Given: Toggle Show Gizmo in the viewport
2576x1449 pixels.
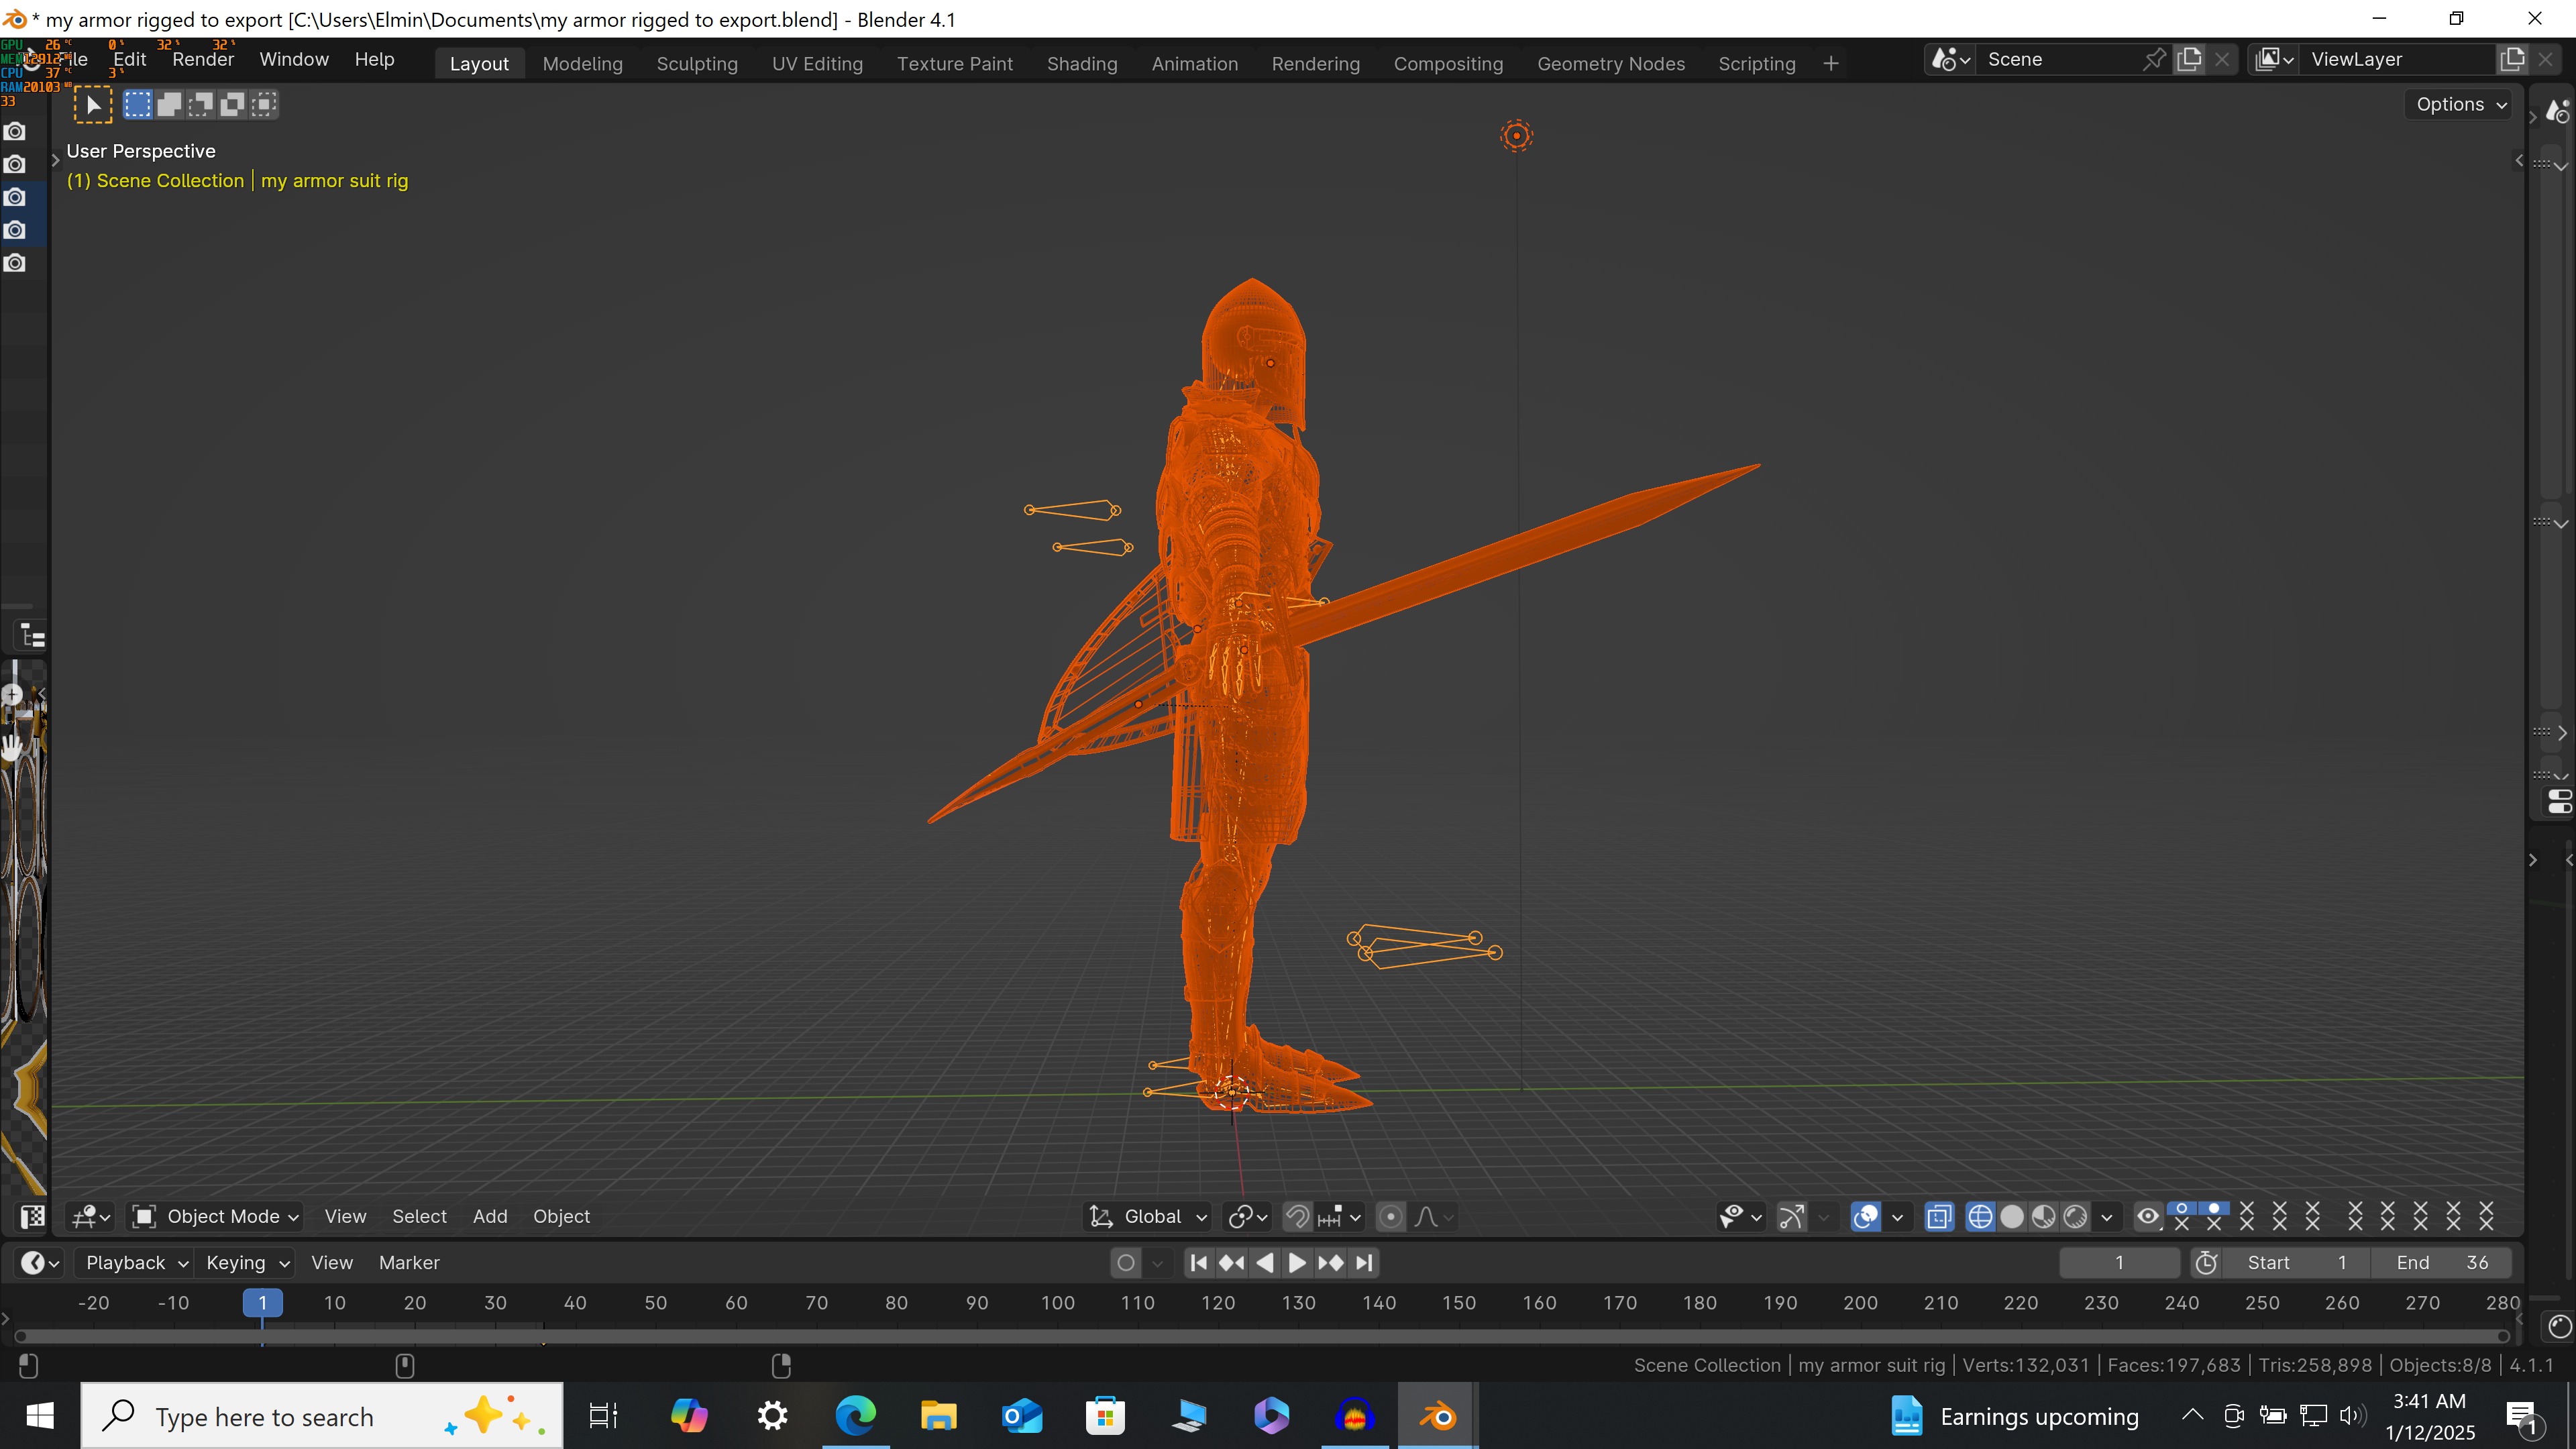Looking at the screenshot, I should 1791,1216.
